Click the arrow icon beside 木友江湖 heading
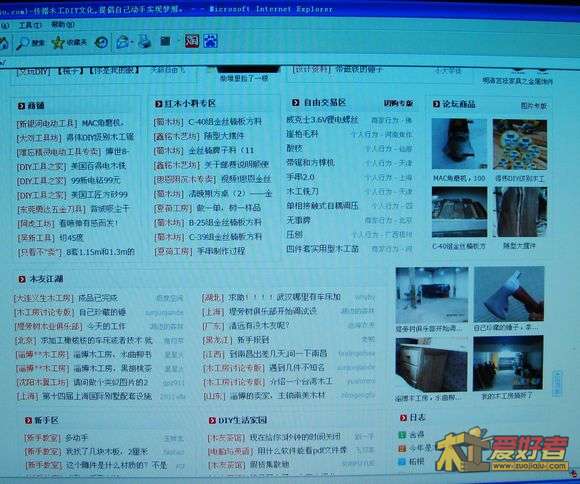Viewport: 580px width, 484px height. click(x=22, y=279)
